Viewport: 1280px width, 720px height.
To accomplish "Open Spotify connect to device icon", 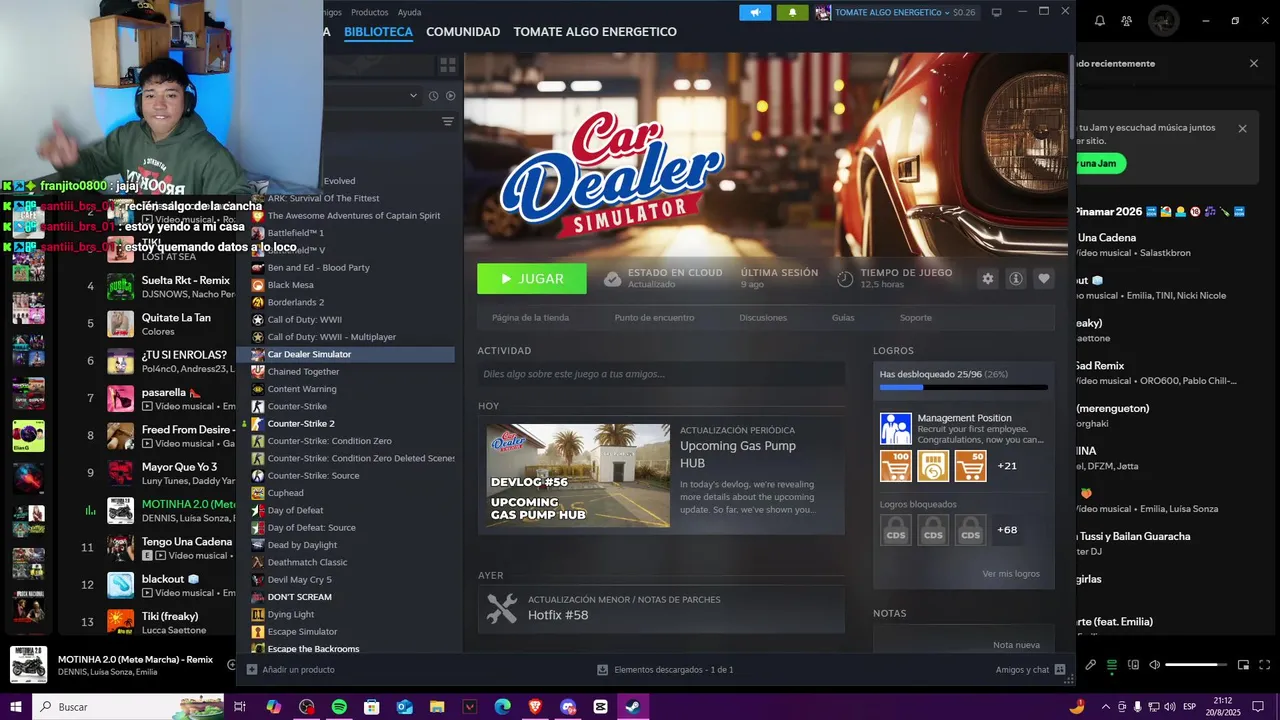I will coord(1133,665).
